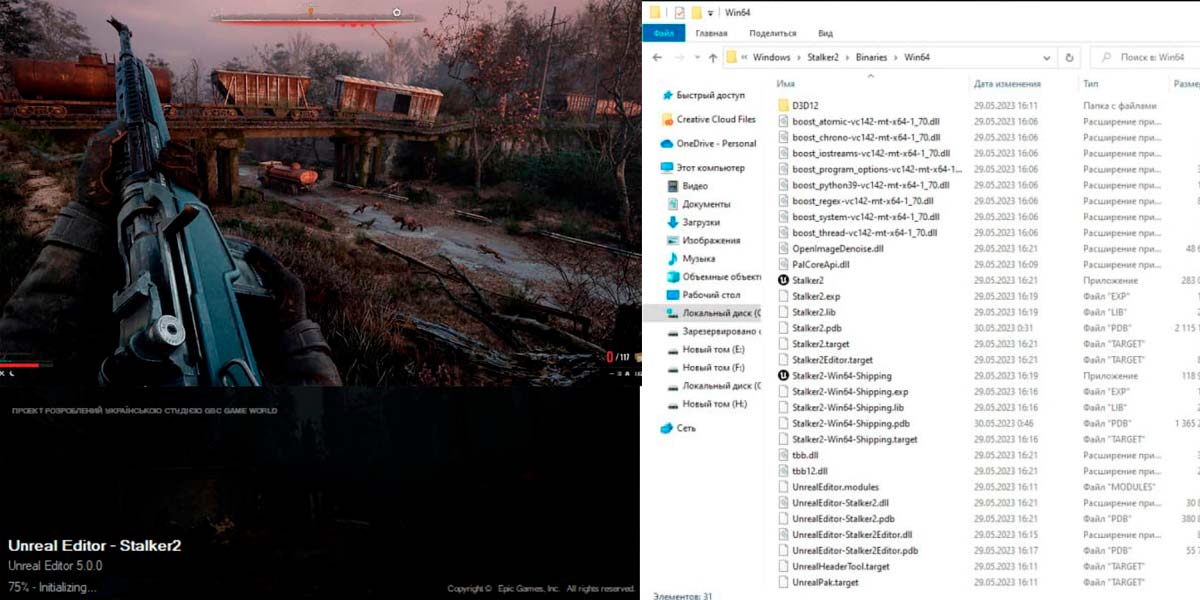1200x600 pixels.
Task: Select the Зарезервировано drive in the sidebar
Action: pyautogui.click(x=713, y=331)
